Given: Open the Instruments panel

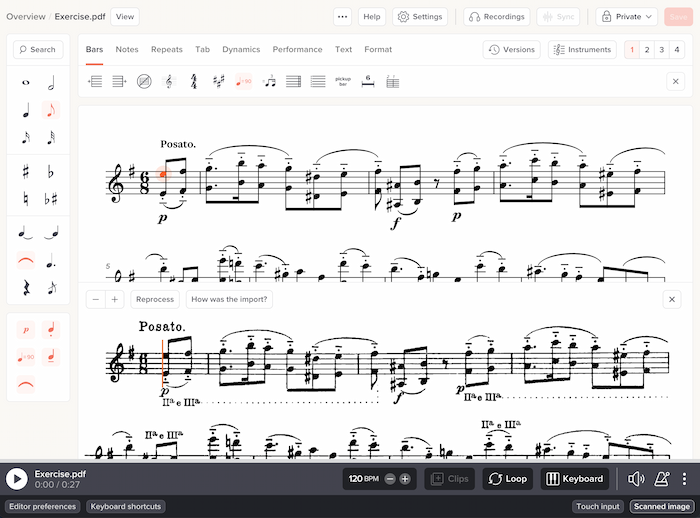Looking at the screenshot, I should pos(582,50).
